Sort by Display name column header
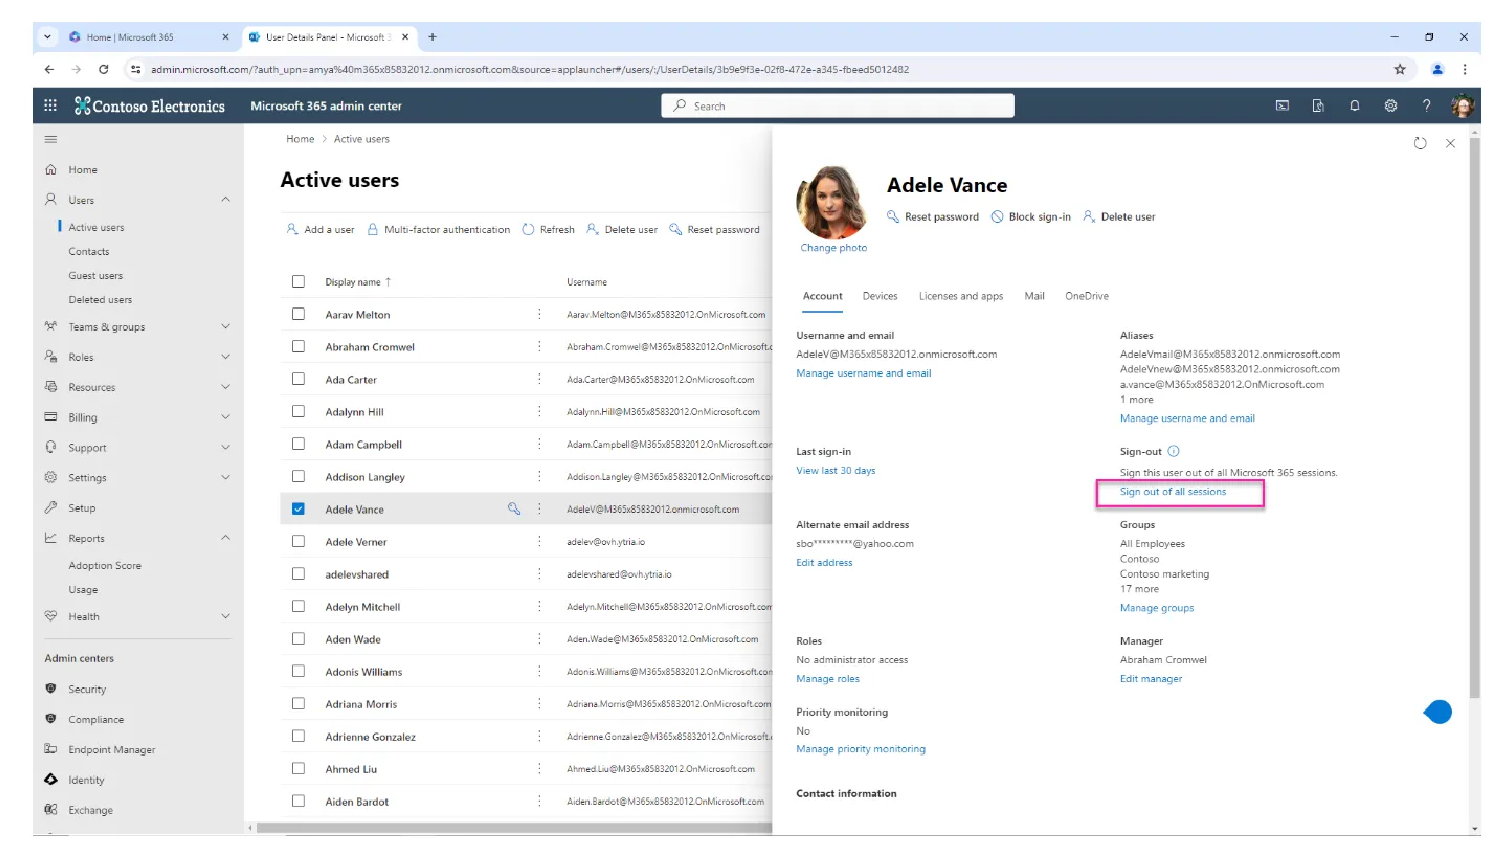 click(358, 282)
